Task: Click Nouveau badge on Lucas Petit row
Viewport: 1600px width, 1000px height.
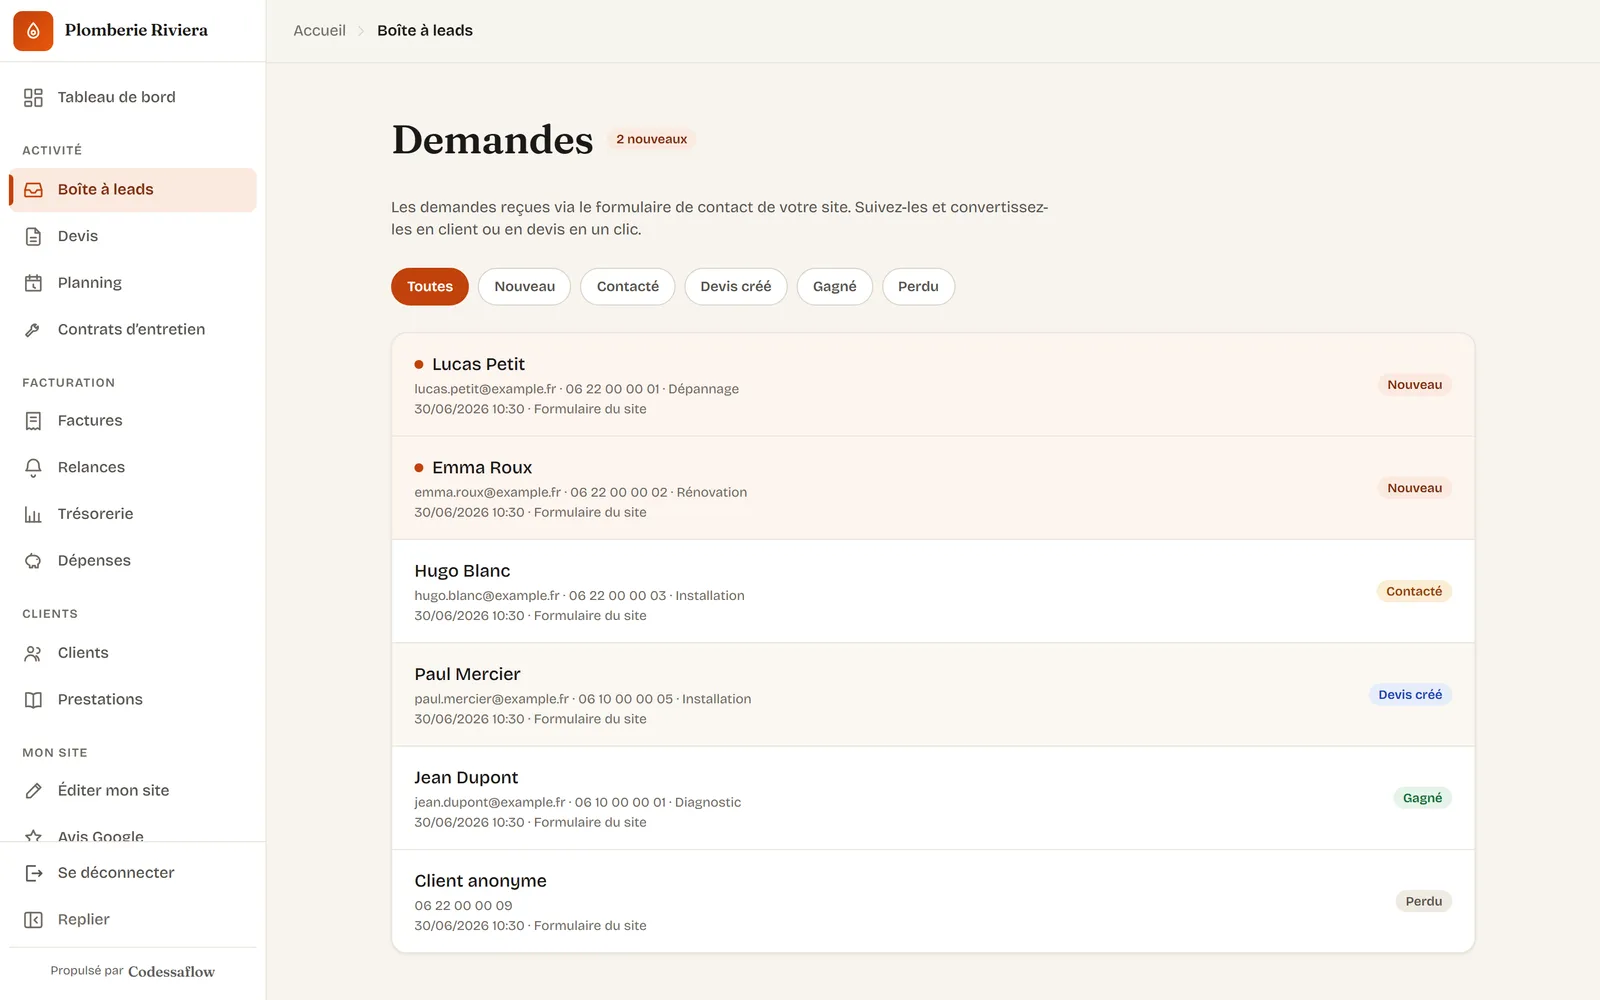Action: 1414,385
